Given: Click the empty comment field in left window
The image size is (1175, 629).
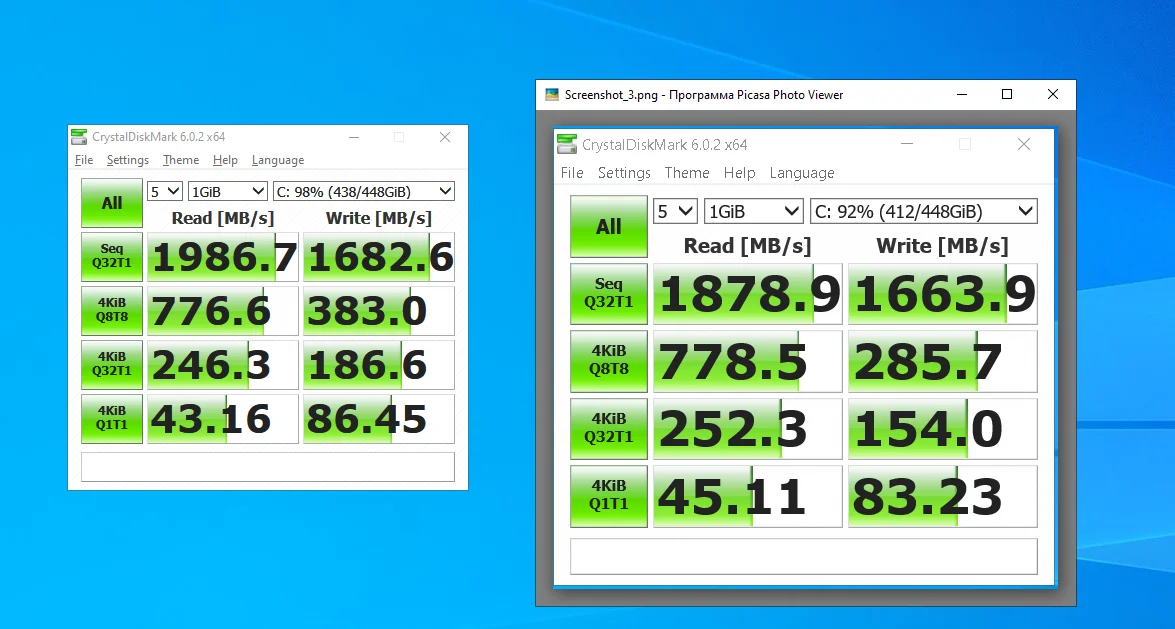Looking at the screenshot, I should point(268,466).
